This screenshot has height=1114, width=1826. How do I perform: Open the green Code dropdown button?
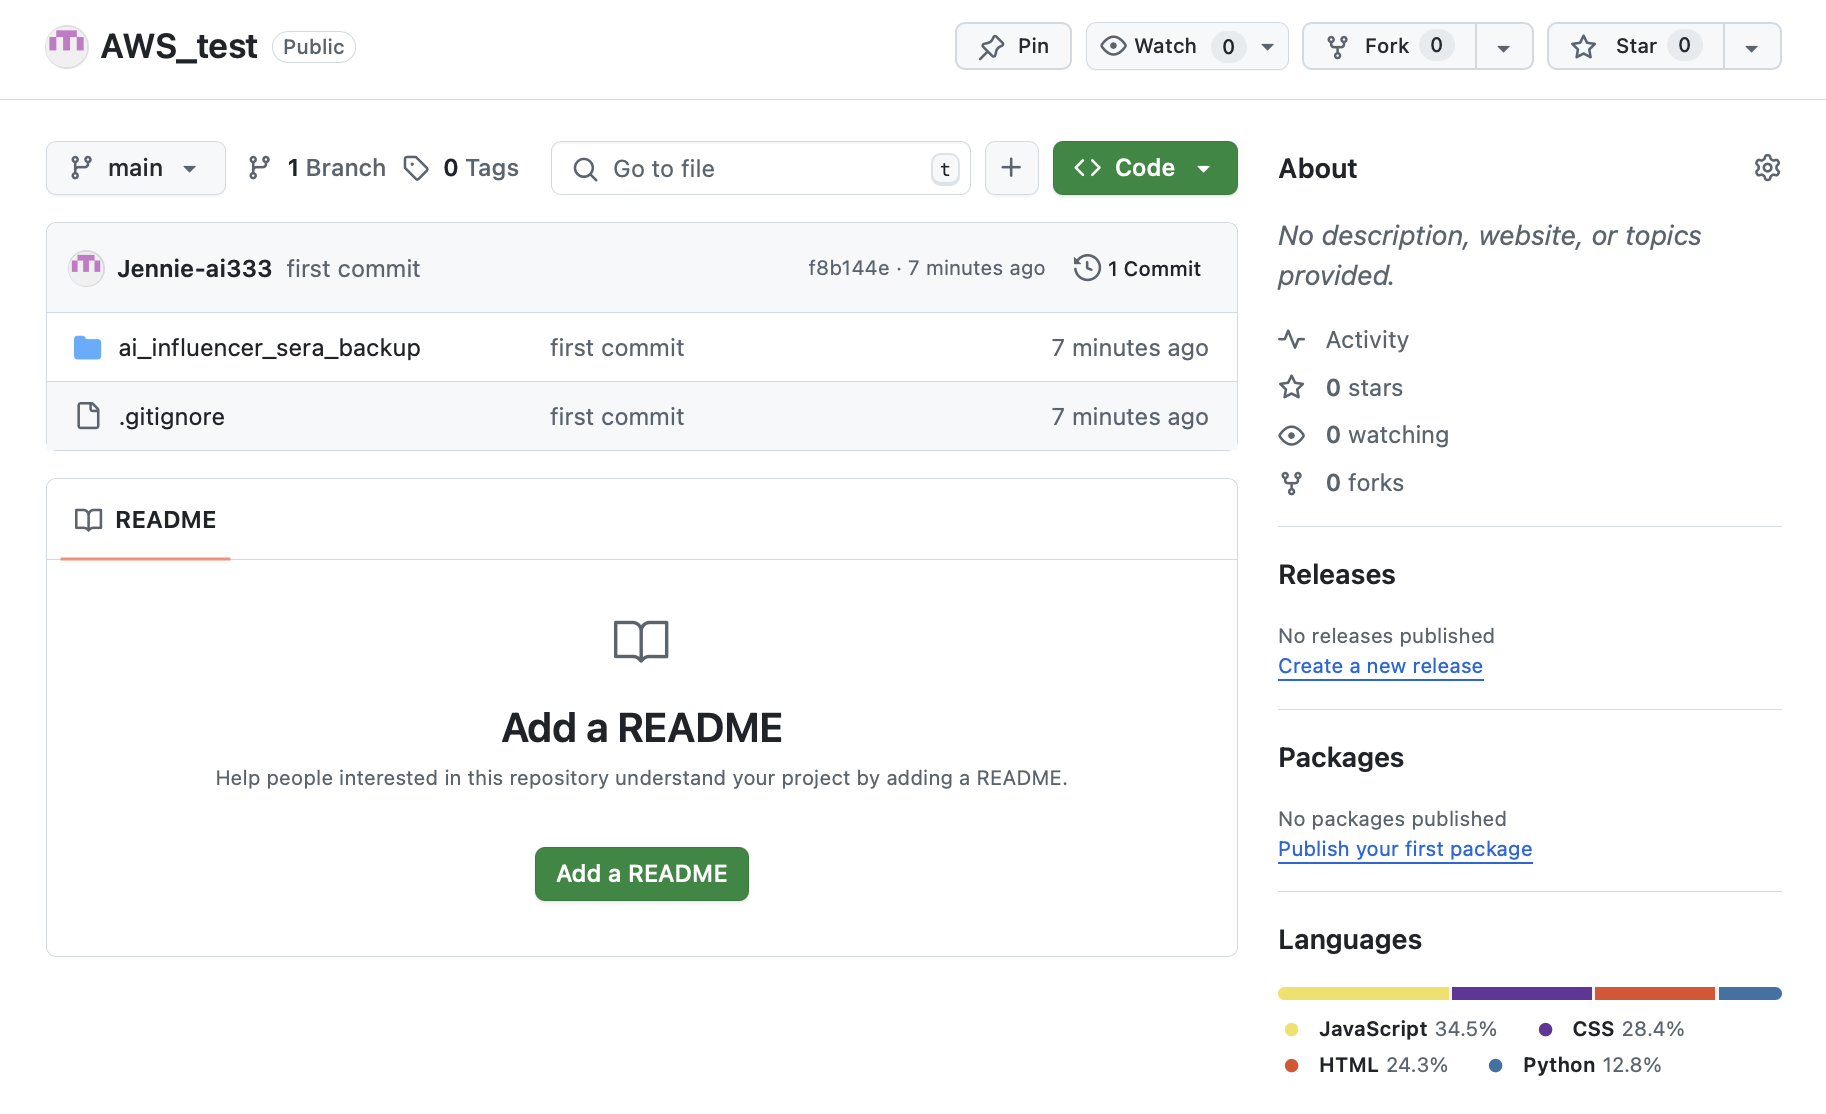click(x=1145, y=168)
